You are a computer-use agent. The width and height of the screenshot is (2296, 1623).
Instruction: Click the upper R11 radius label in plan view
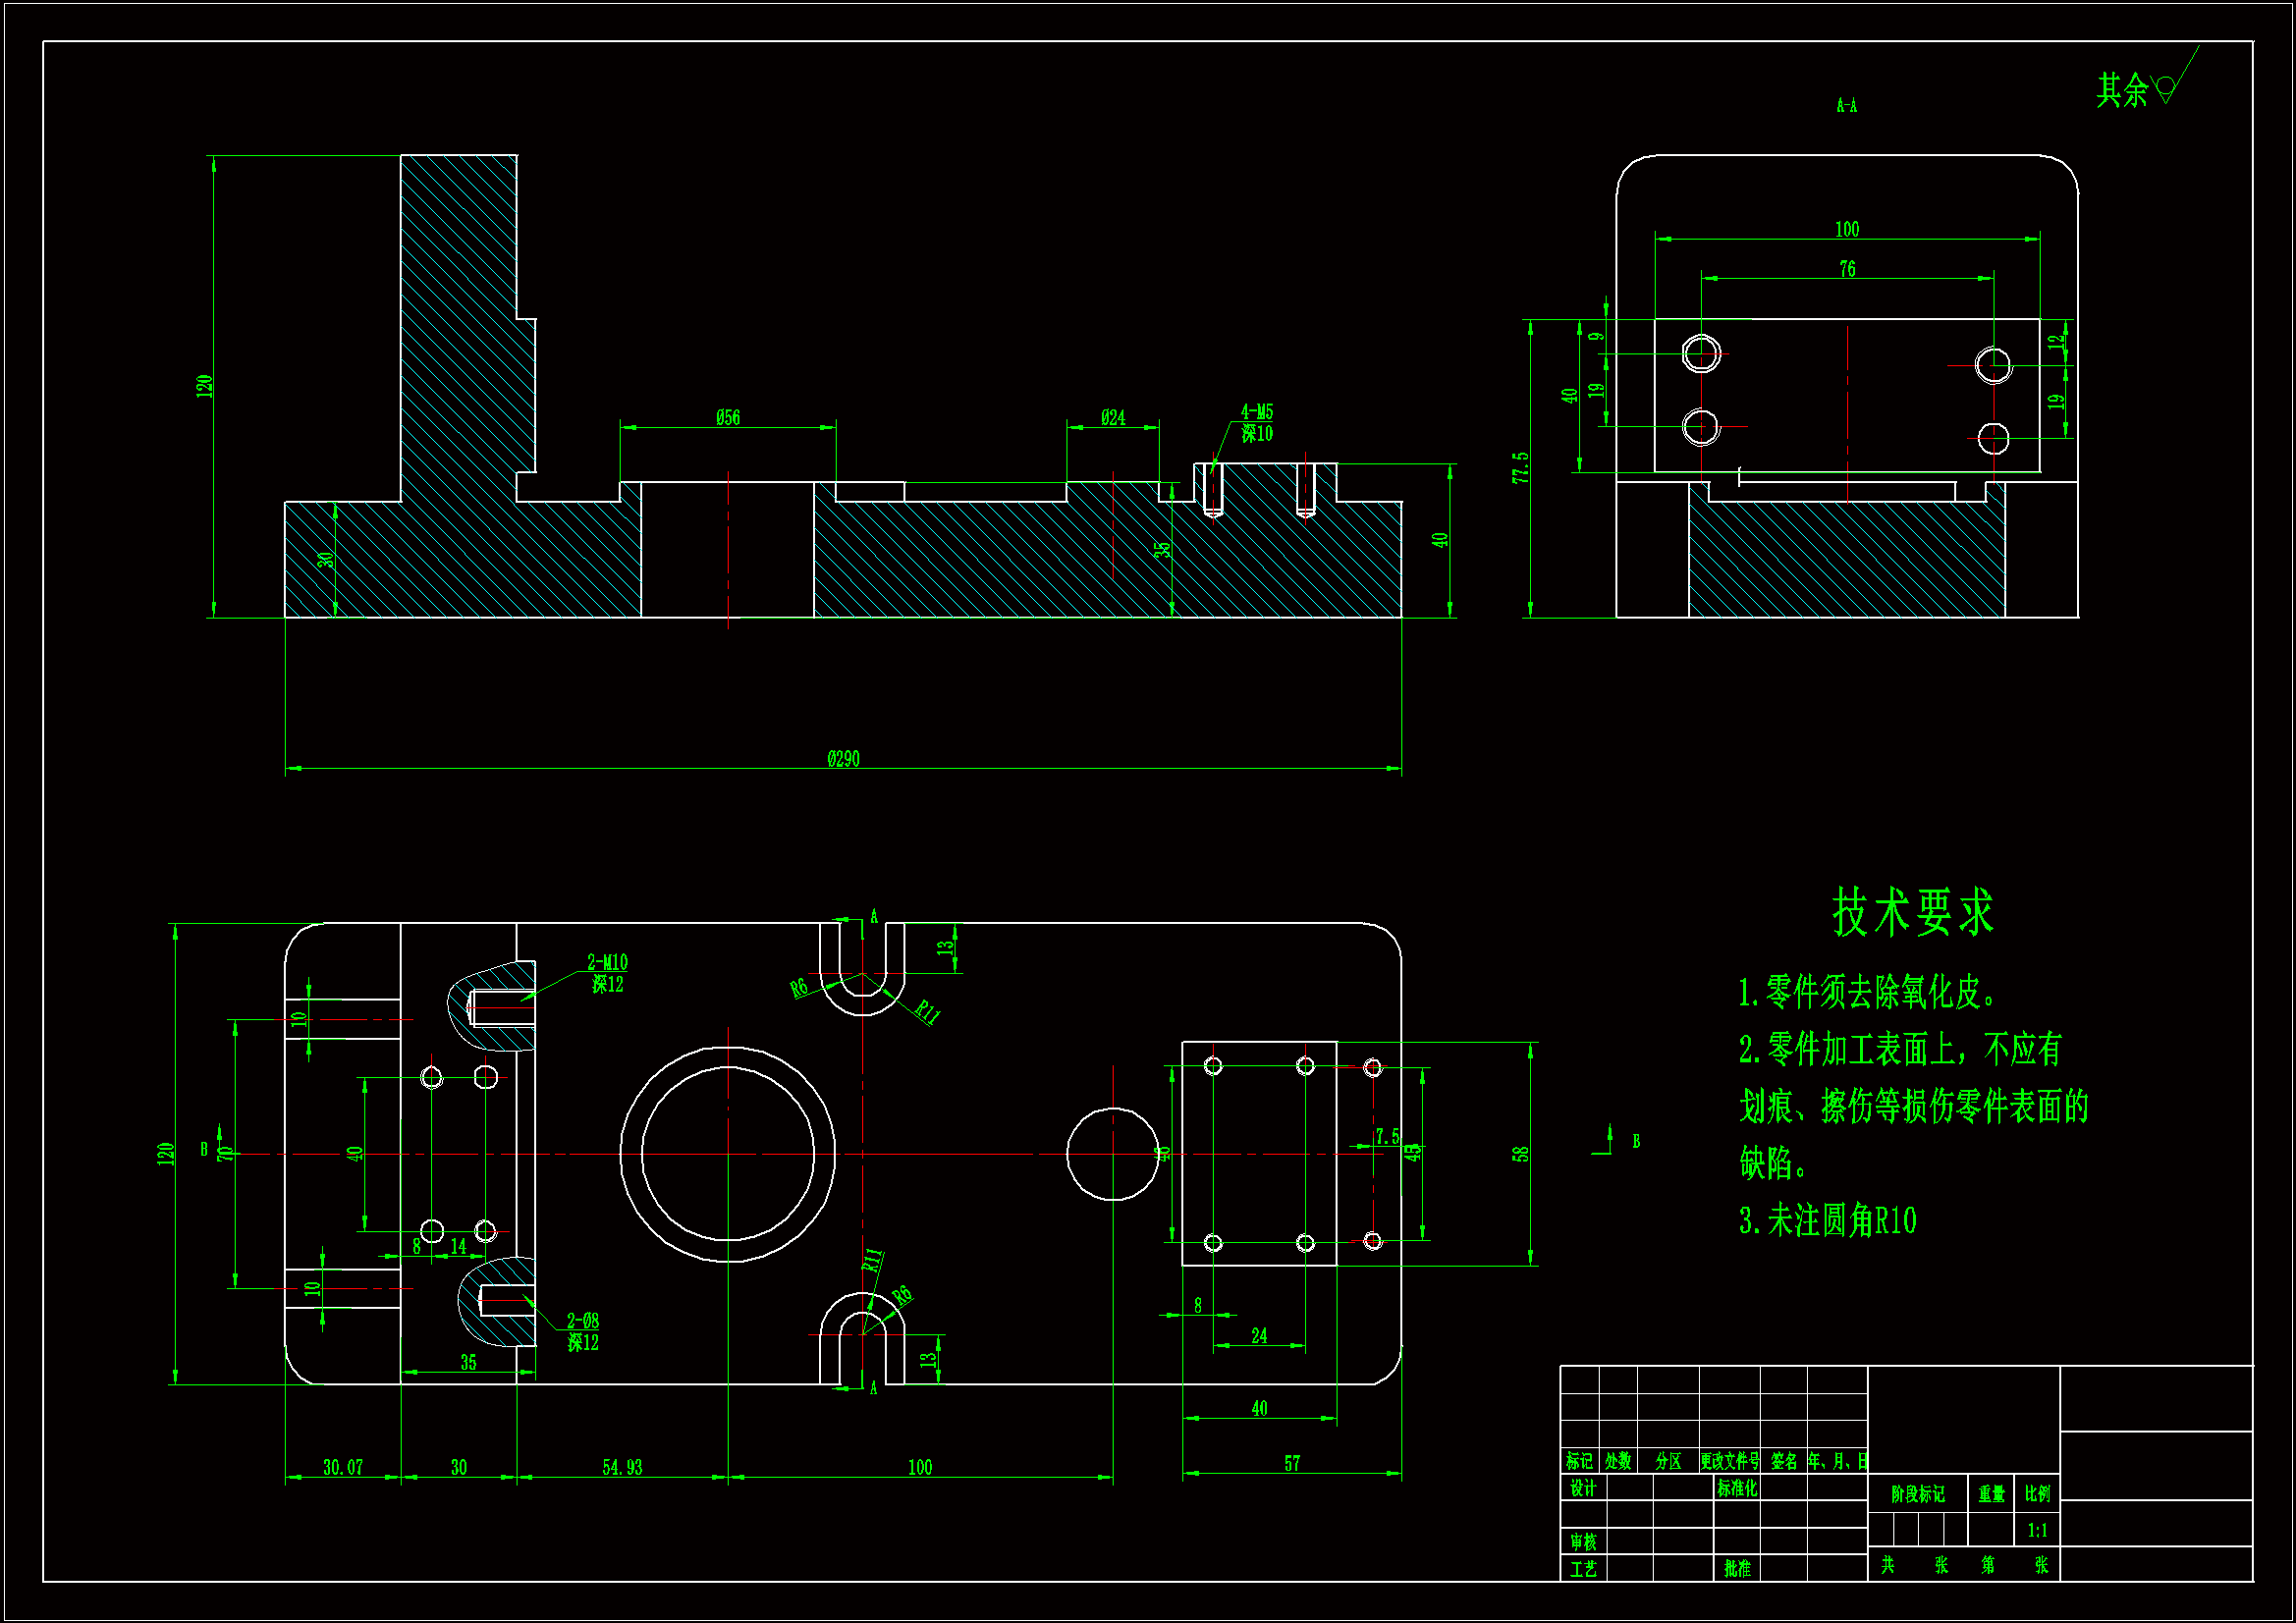tap(927, 1012)
